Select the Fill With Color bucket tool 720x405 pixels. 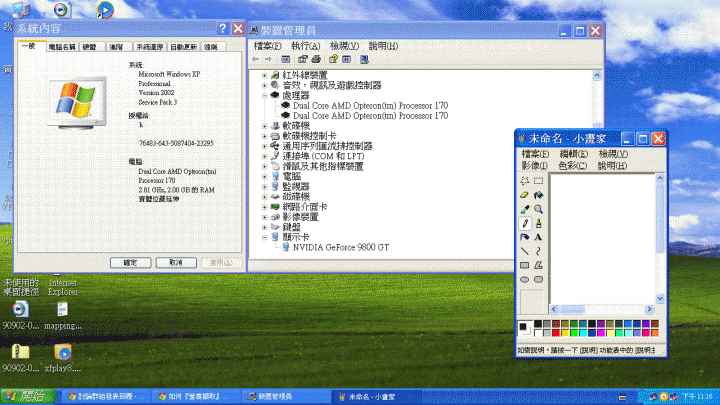(x=539, y=195)
